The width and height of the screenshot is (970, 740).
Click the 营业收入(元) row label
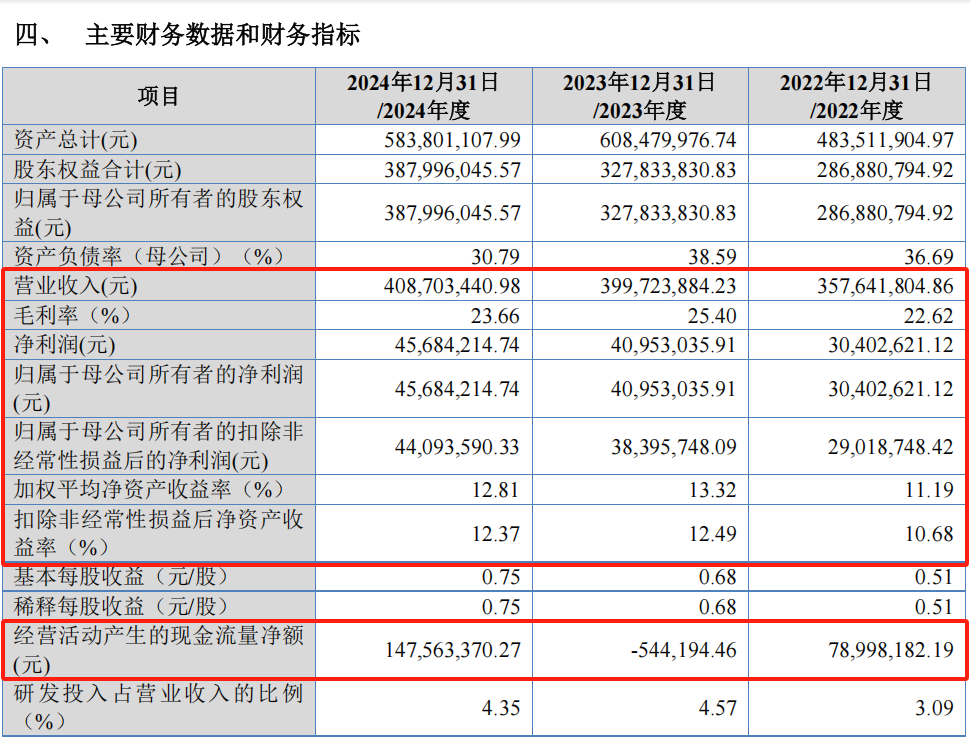(x=76, y=286)
